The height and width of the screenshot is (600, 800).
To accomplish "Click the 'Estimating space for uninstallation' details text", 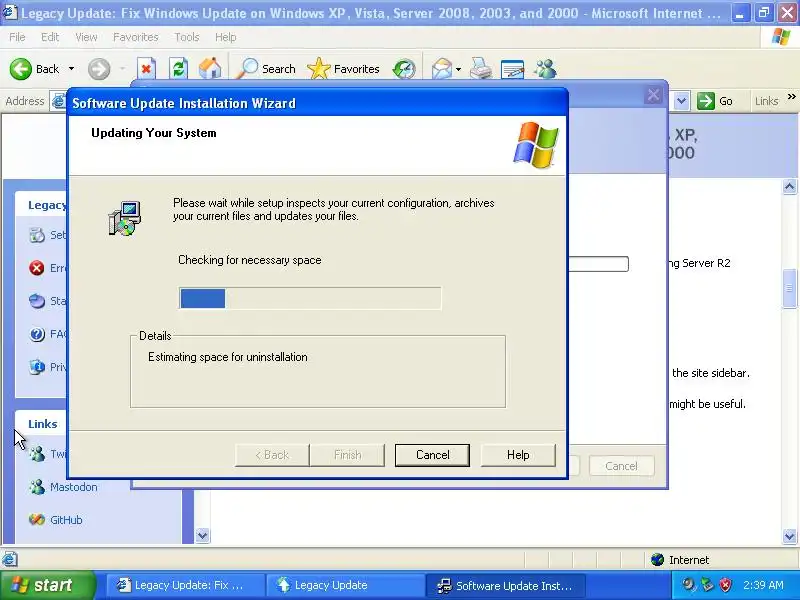I will tap(228, 357).
